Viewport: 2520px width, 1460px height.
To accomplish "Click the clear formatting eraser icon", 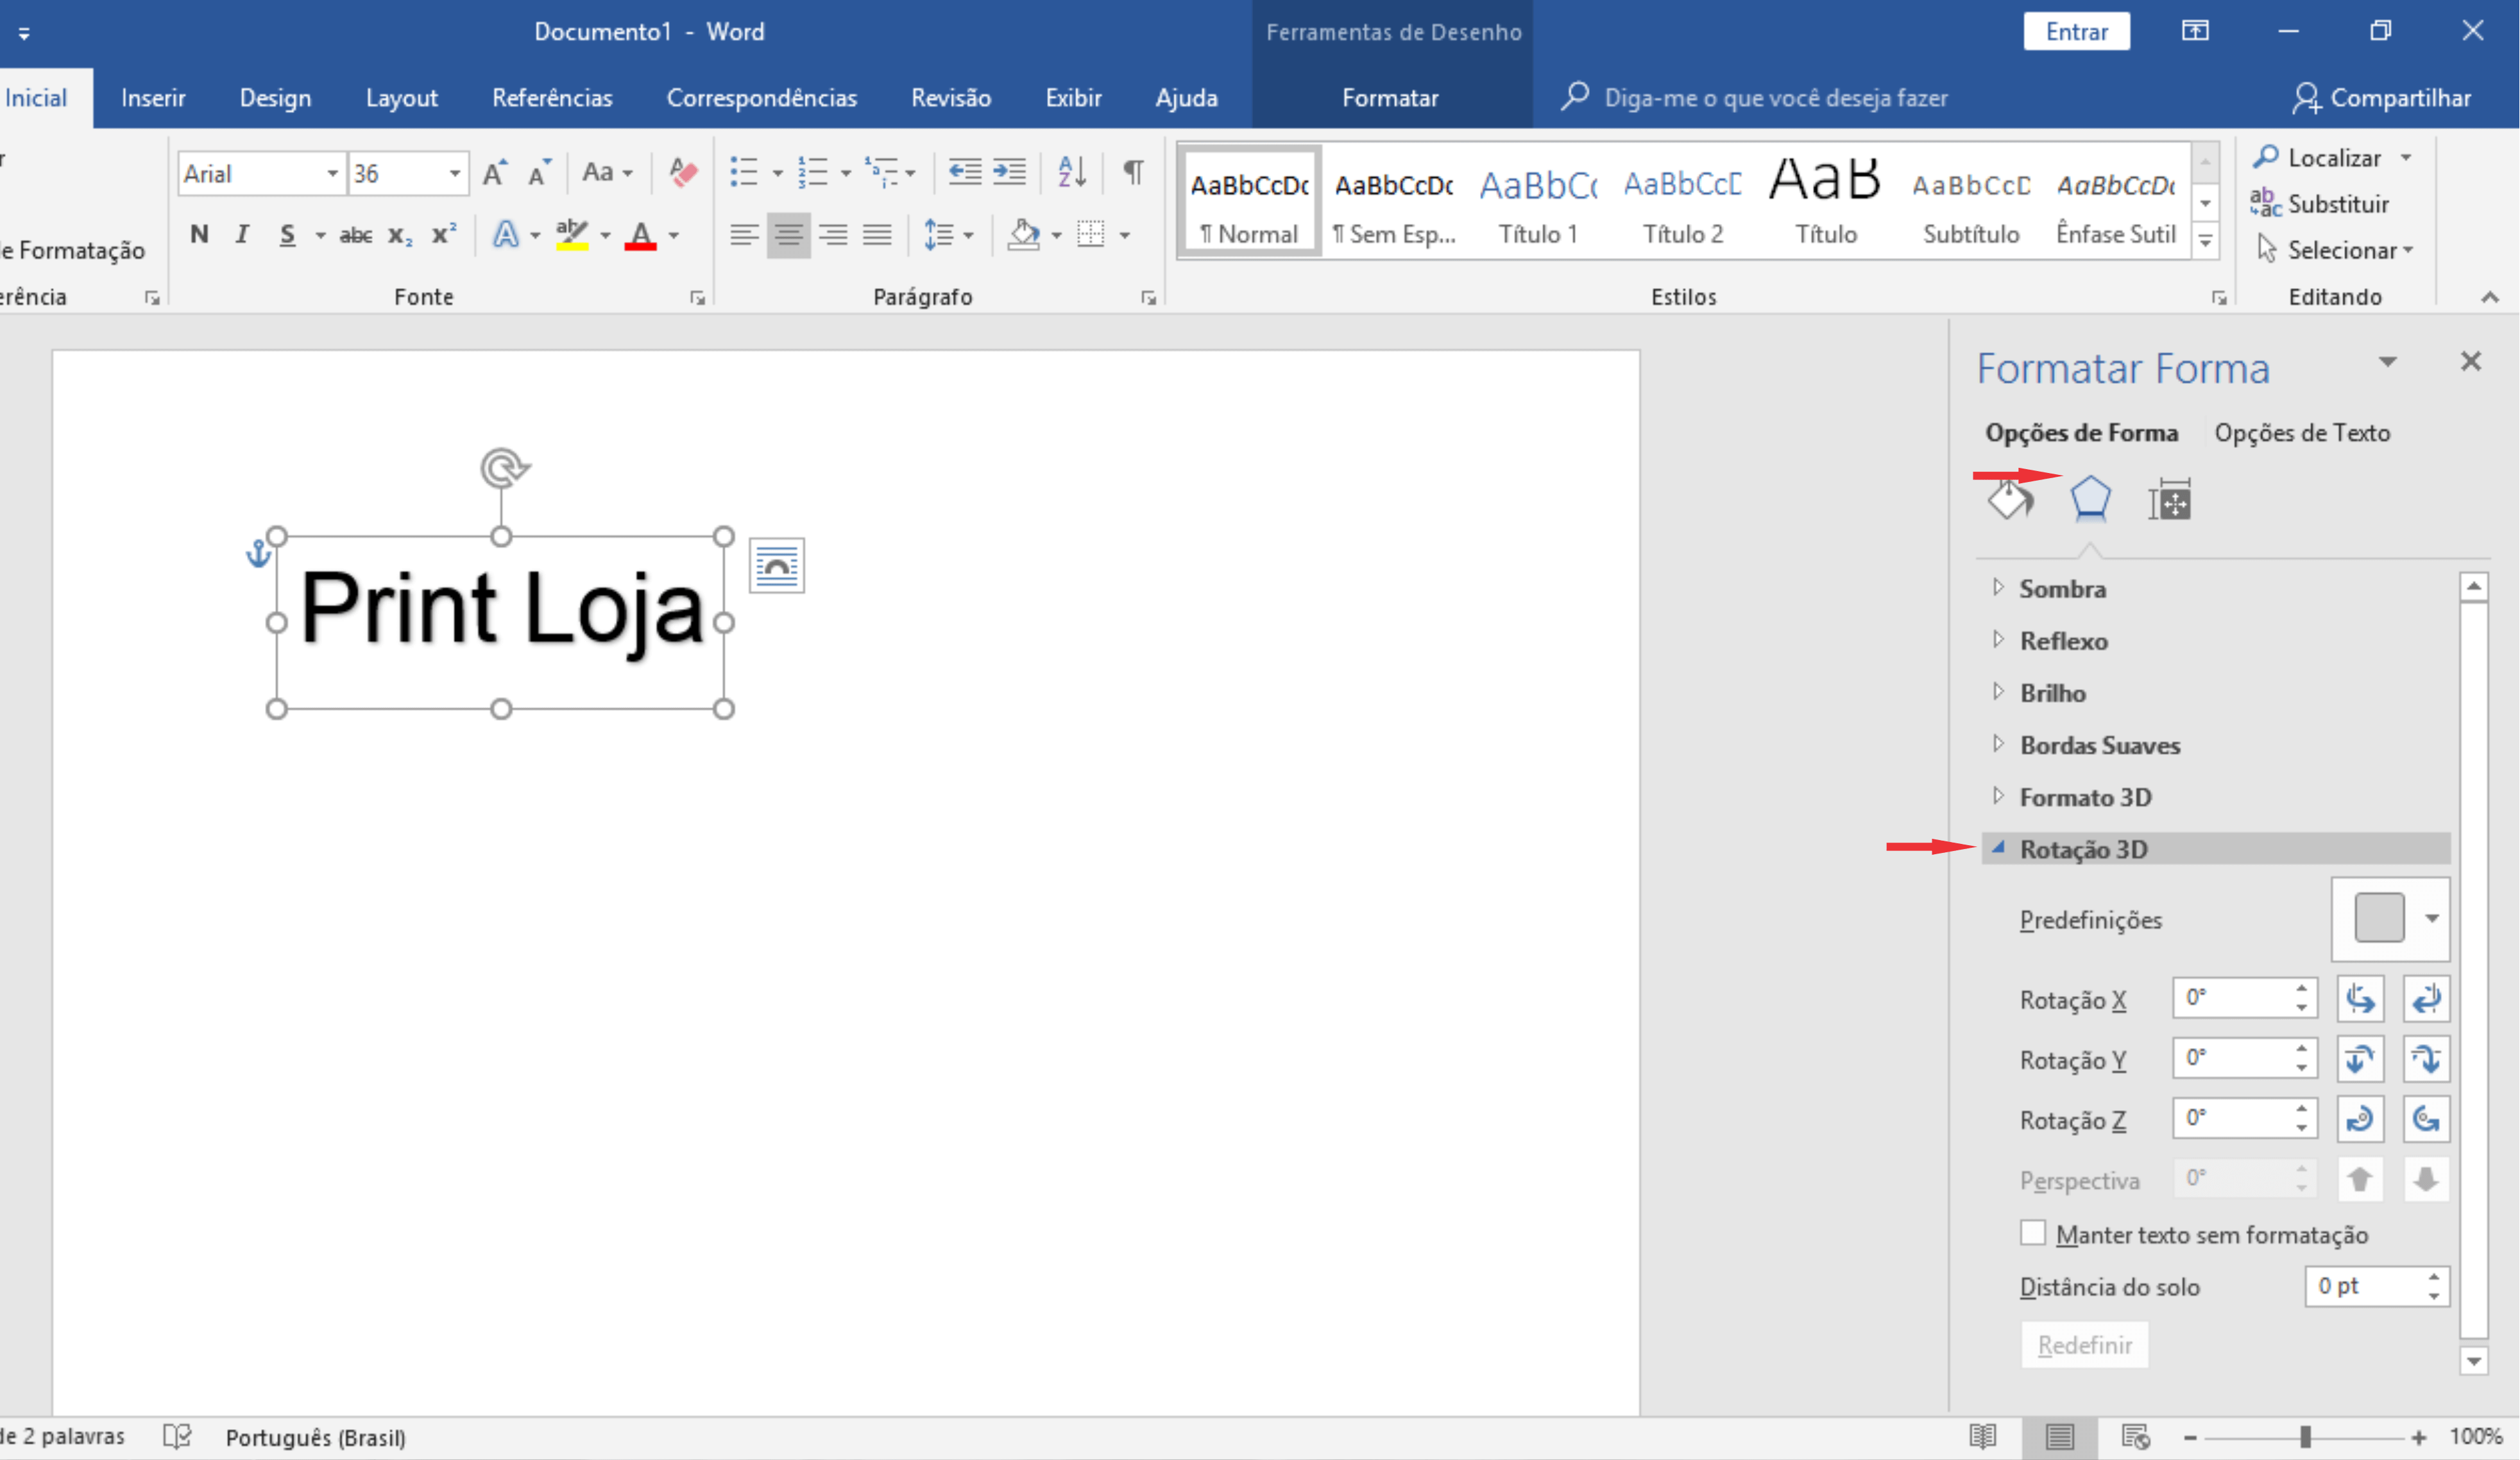I will tap(683, 173).
